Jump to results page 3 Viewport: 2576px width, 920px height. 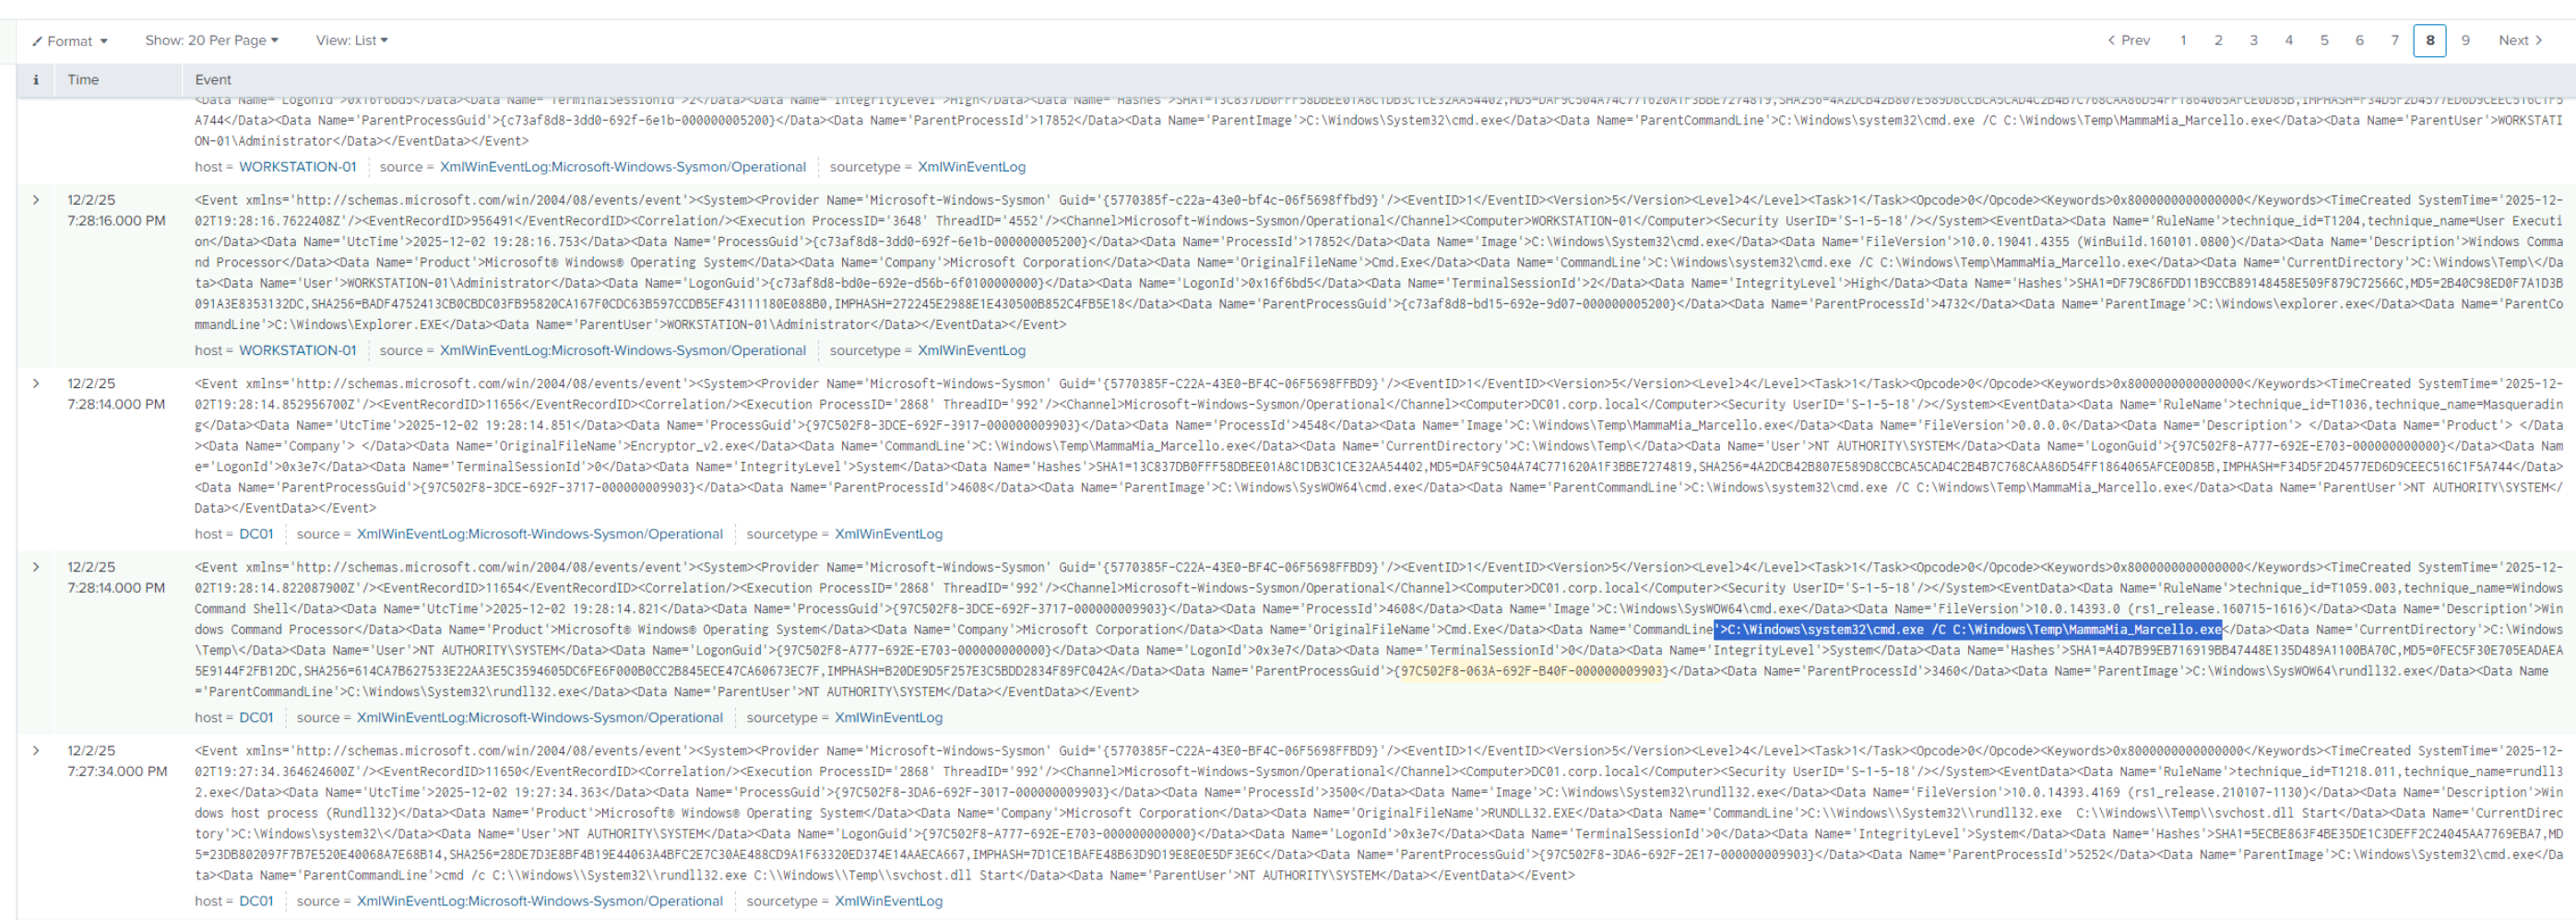2253,40
